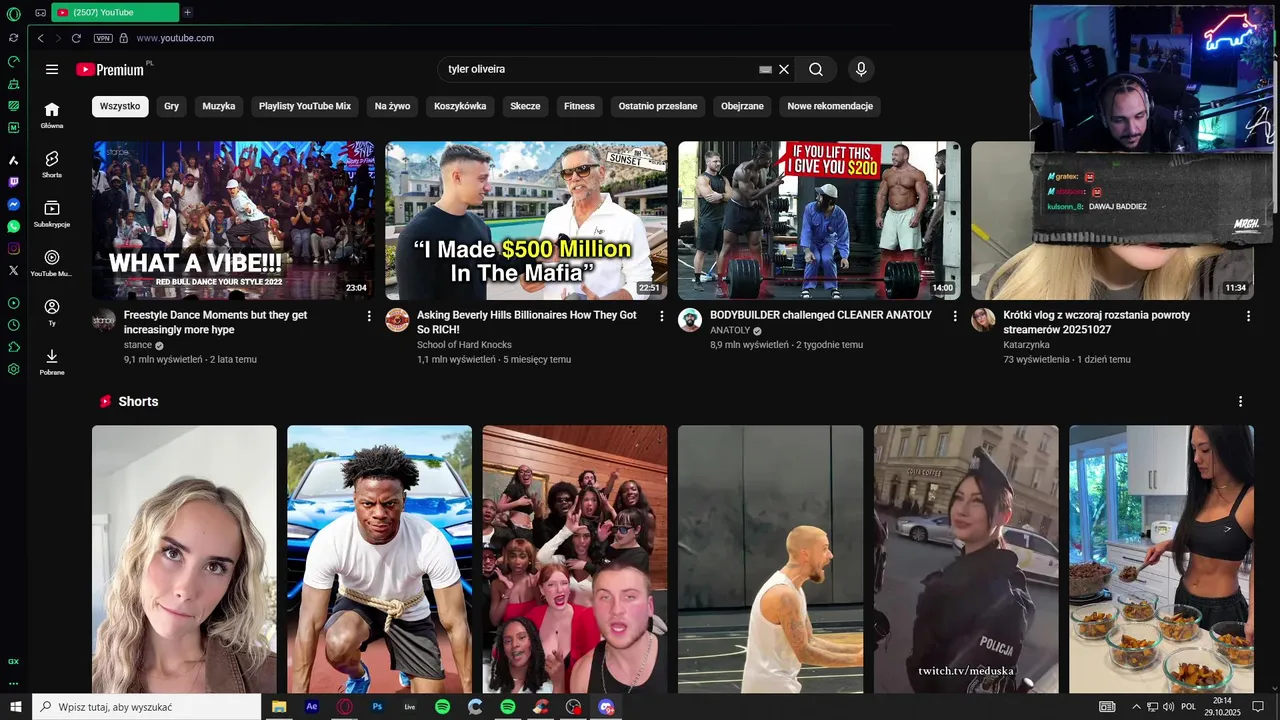Clear the search query with X
Screen dimensions: 1280x720
[784, 69]
